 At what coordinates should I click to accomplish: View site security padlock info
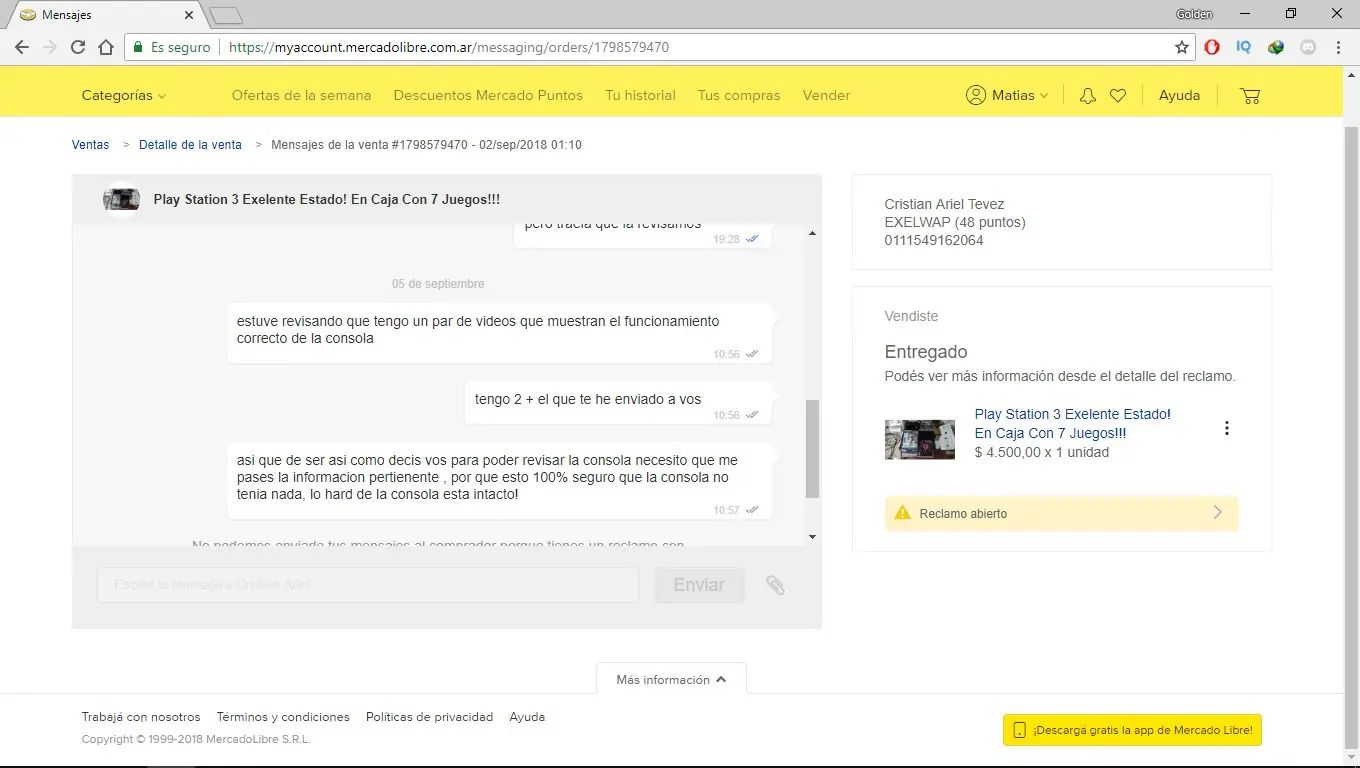coord(139,47)
